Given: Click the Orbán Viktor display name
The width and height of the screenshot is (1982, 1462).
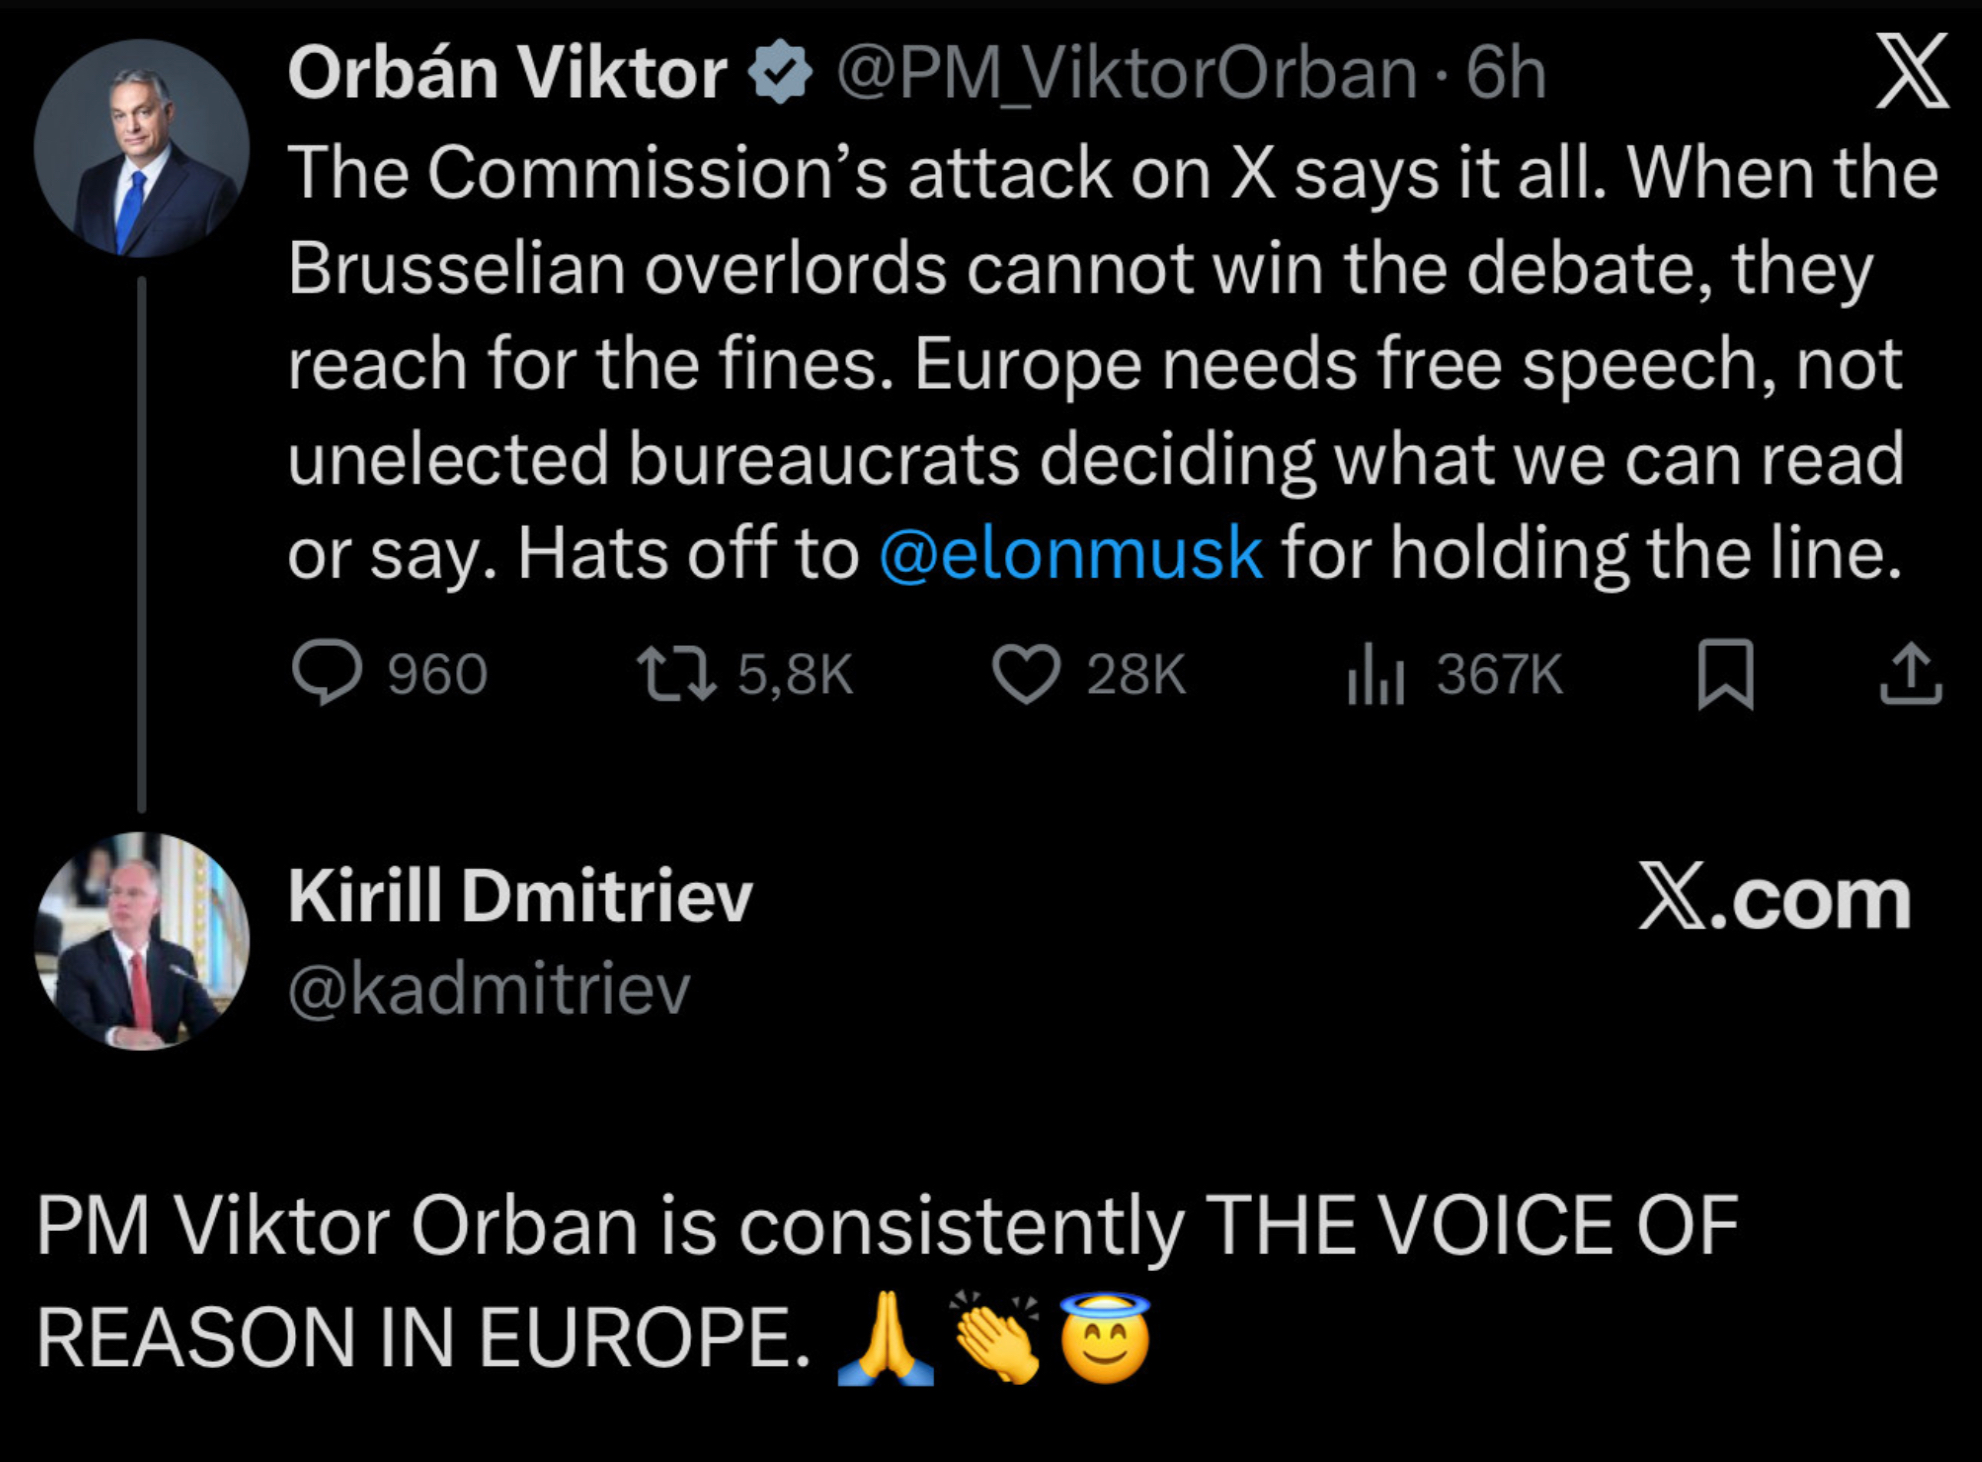Looking at the screenshot, I should click(x=507, y=73).
